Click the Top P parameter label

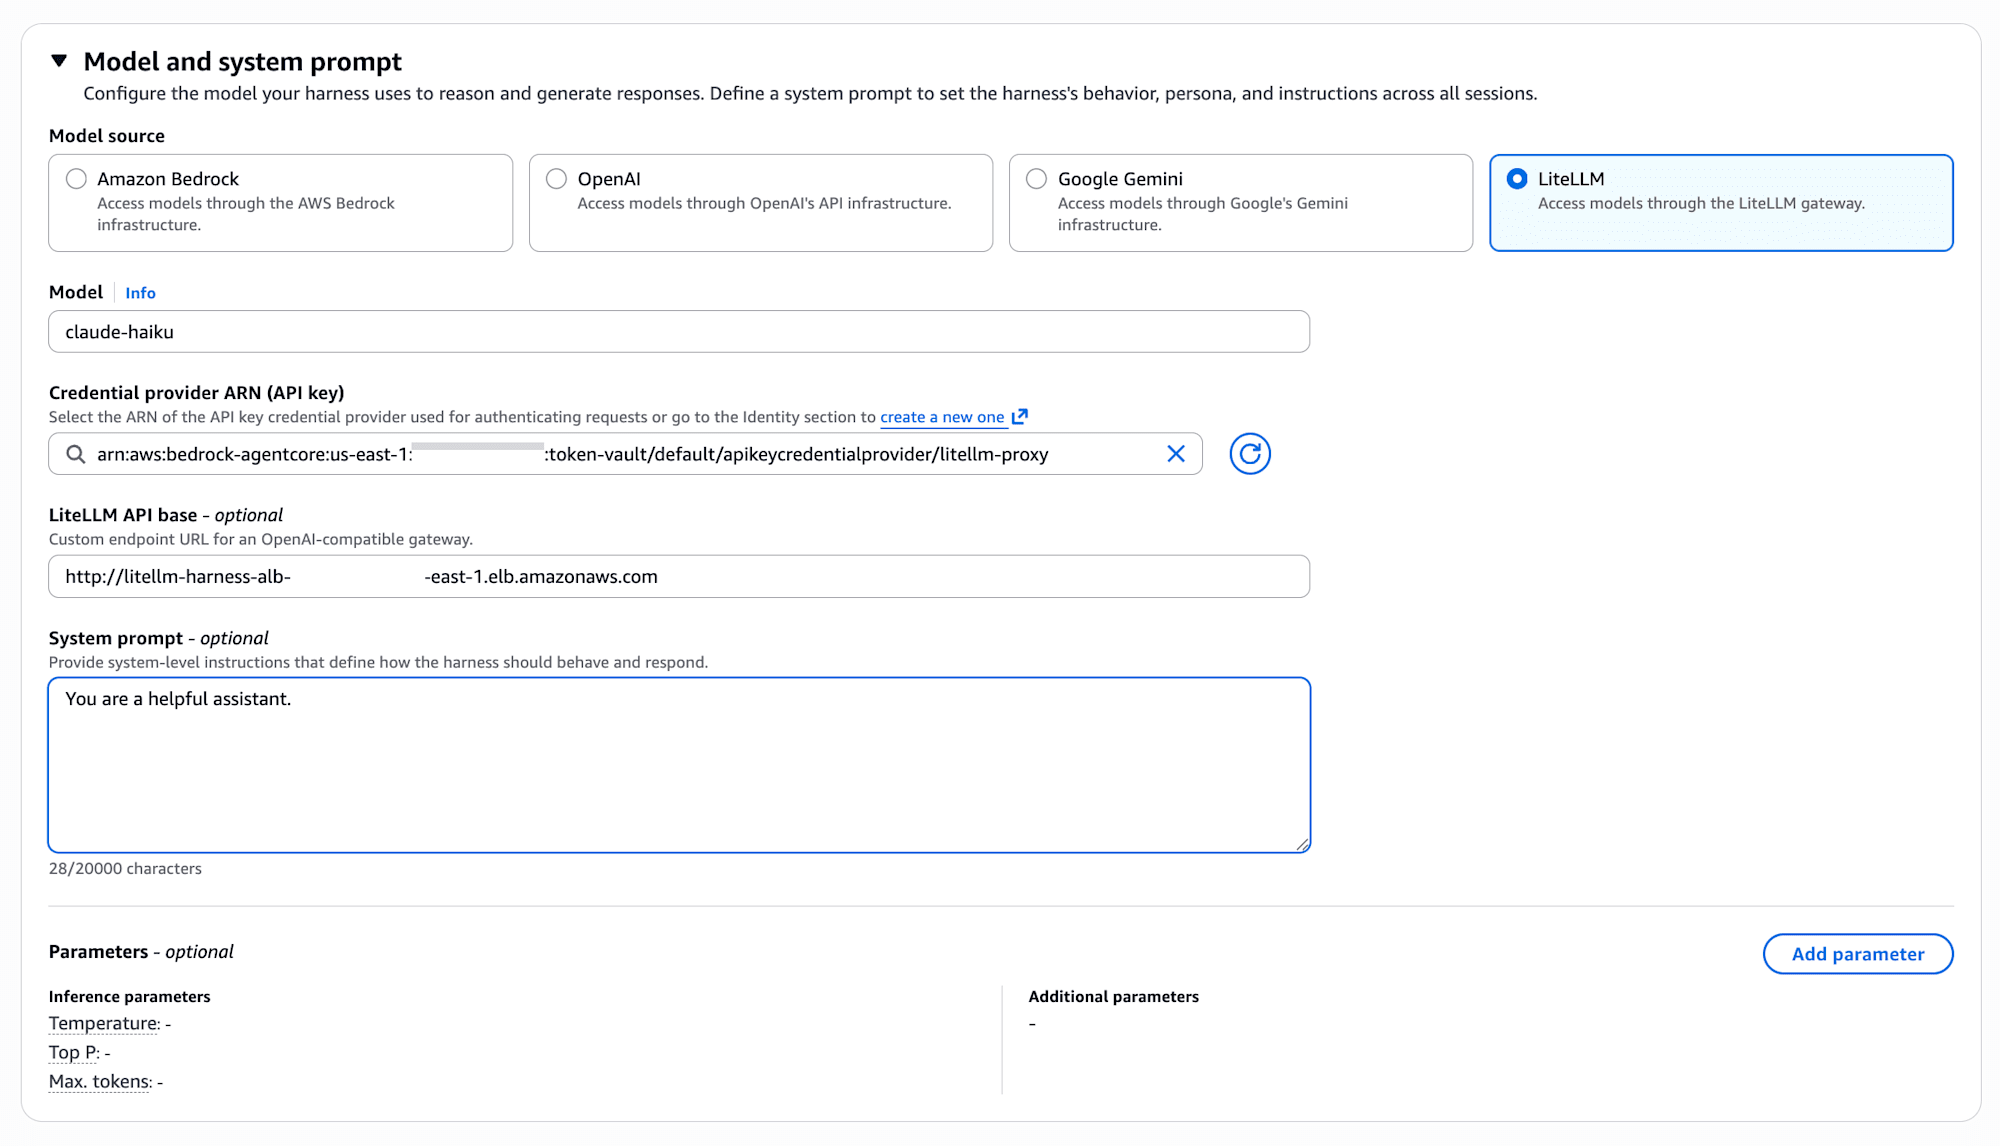coord(74,1052)
